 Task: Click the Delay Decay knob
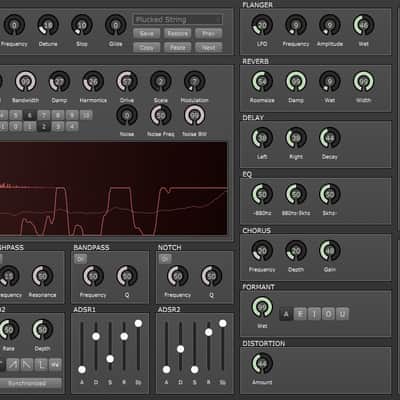click(x=330, y=138)
